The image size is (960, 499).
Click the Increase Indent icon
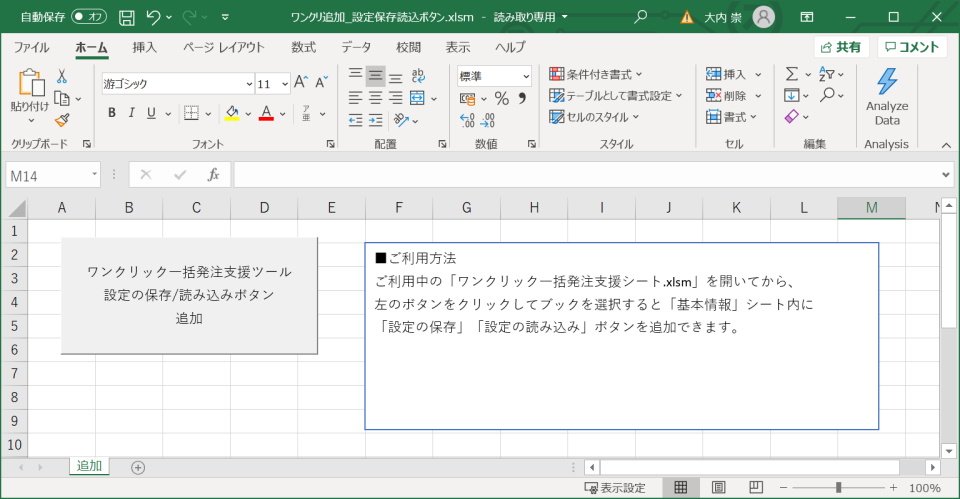pos(375,120)
